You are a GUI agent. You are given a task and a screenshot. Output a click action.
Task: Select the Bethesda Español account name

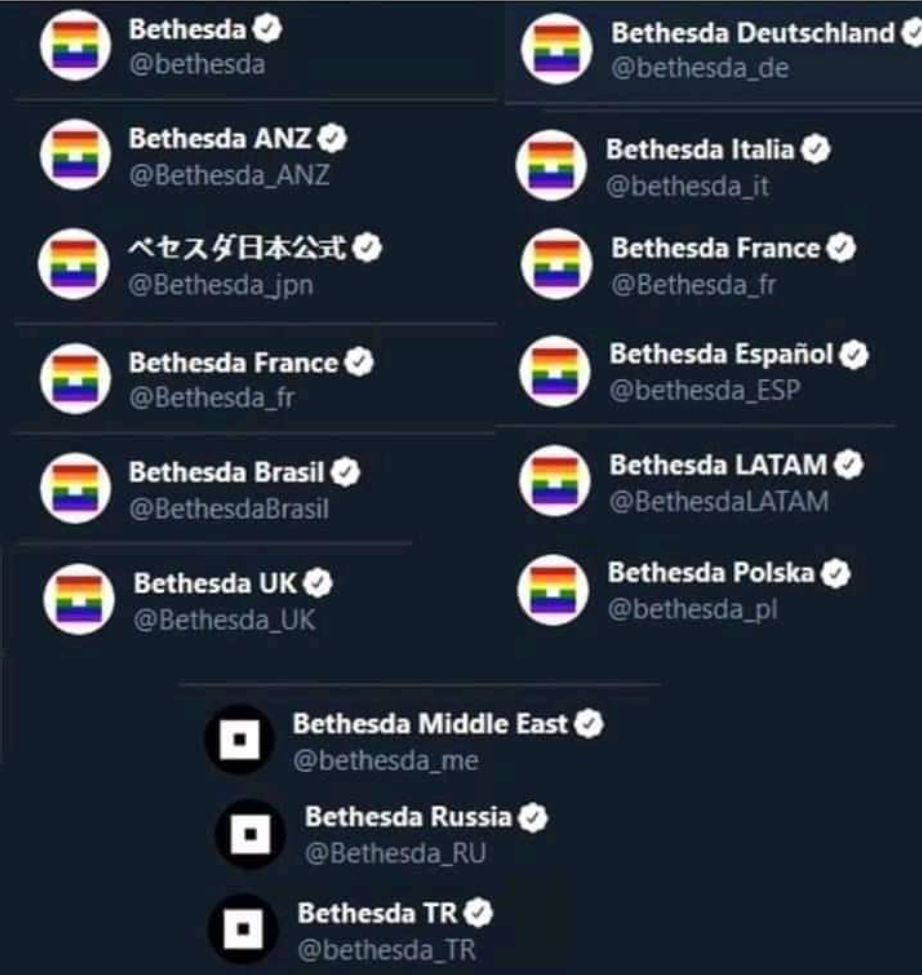click(721, 354)
